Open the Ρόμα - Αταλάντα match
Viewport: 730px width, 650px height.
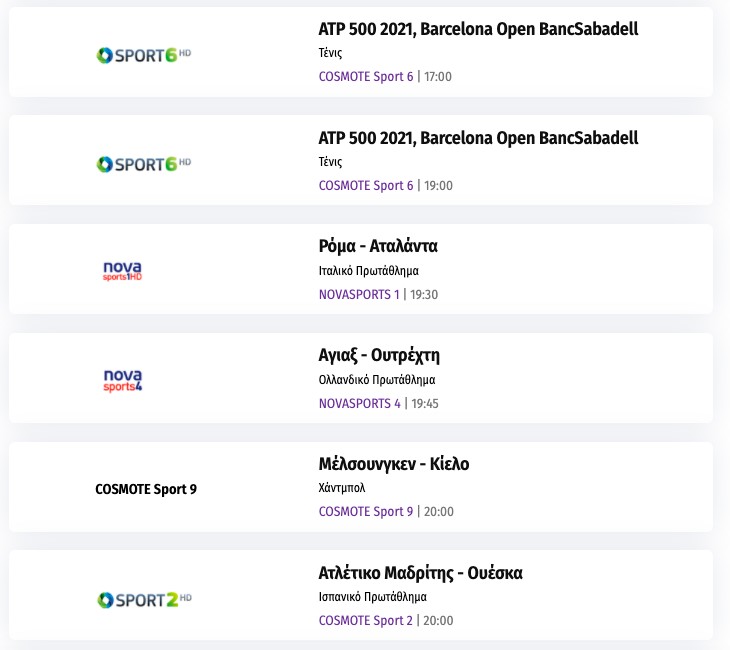[378, 246]
